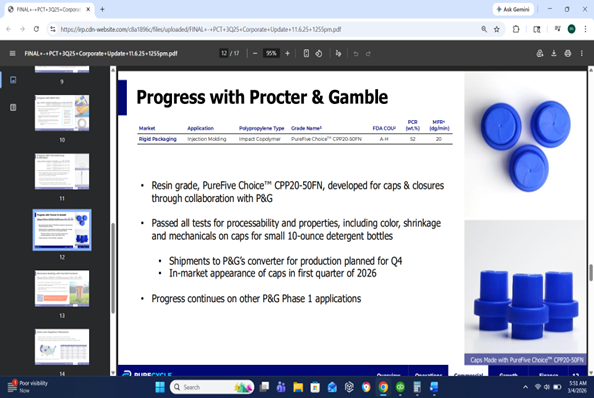Bookmark this page with the star

(x=496, y=29)
